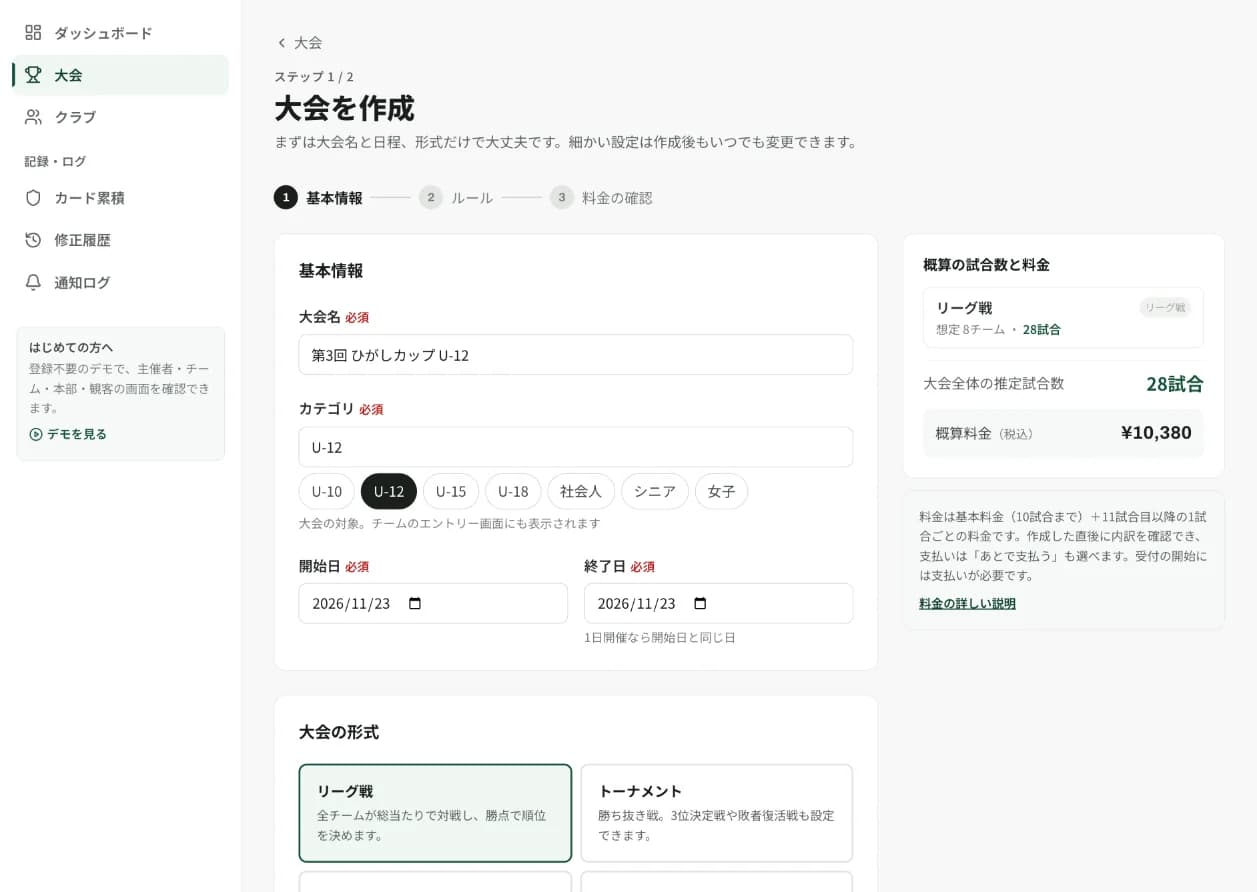Click the 概算の試合数と料金 heading

986,265
